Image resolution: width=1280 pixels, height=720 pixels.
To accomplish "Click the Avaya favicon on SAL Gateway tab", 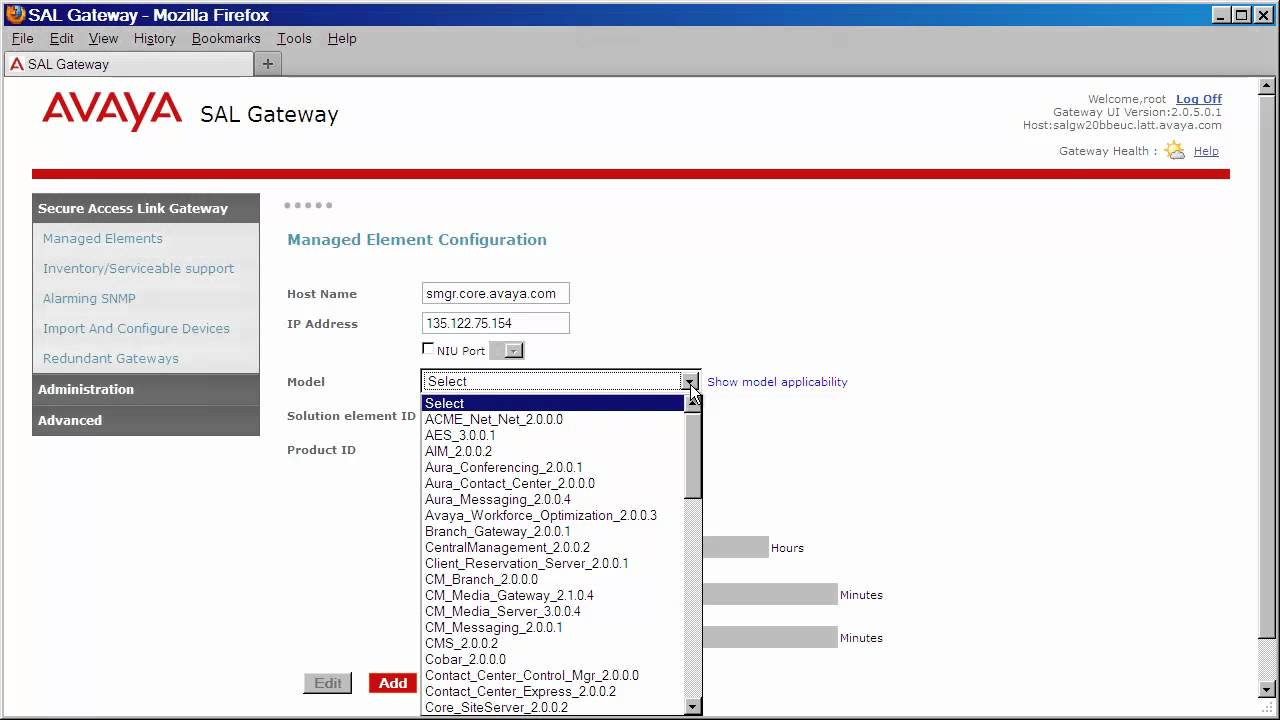I will pyautogui.click(x=17, y=64).
